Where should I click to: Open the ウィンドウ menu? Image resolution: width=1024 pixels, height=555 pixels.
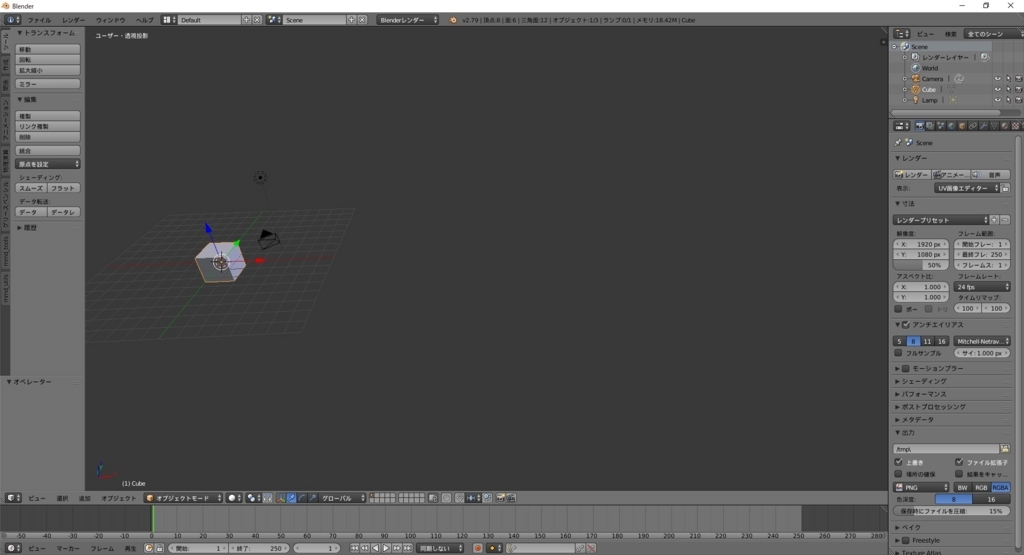coord(110,20)
